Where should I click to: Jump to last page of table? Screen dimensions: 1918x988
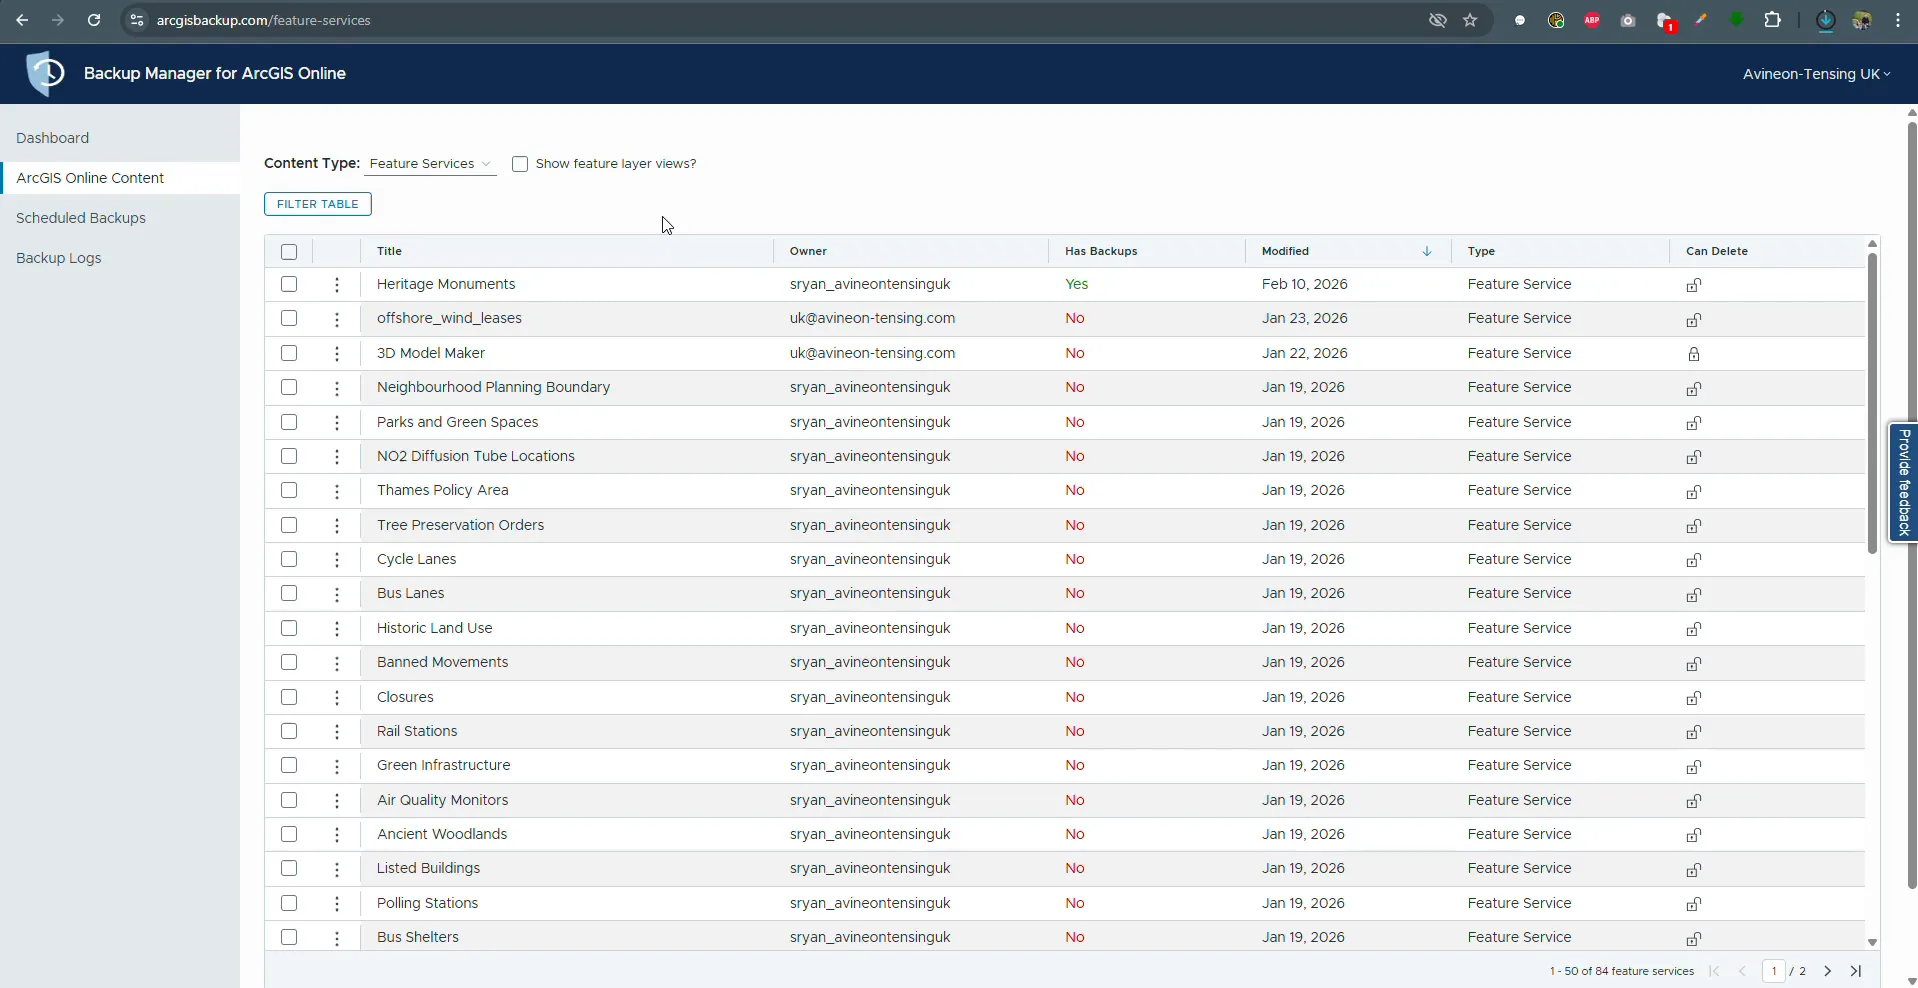1856,971
